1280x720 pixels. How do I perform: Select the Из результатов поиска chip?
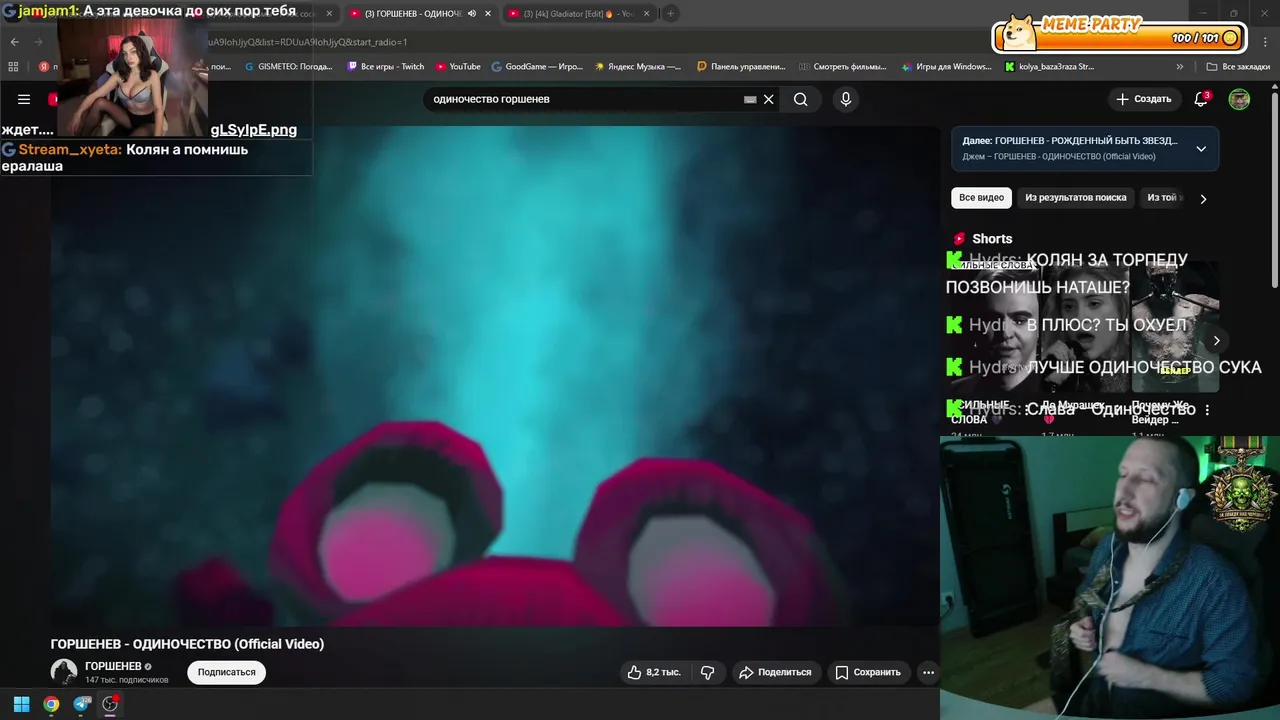[1075, 198]
